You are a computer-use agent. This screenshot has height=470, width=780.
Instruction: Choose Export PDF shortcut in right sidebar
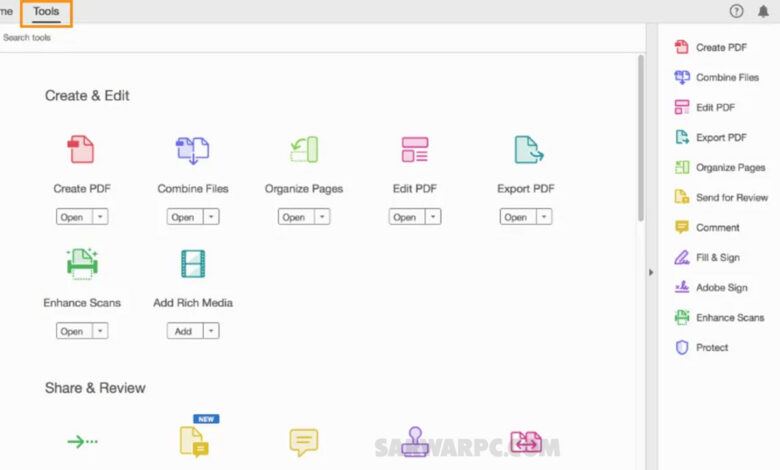711,137
